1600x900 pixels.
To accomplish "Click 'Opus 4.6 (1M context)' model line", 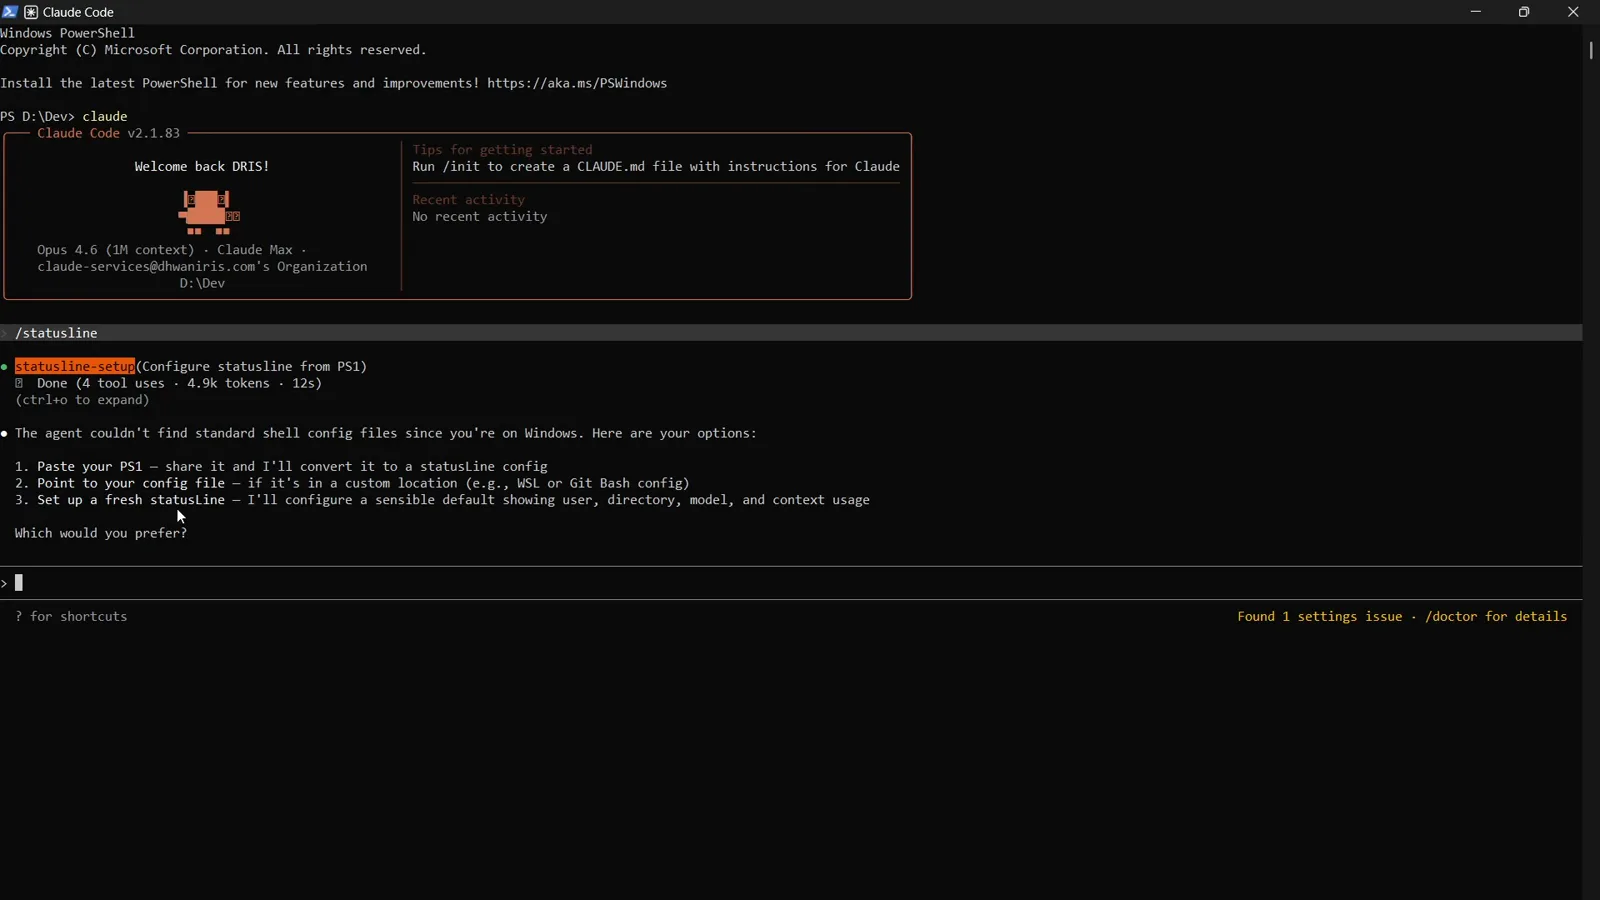I will tap(116, 250).
